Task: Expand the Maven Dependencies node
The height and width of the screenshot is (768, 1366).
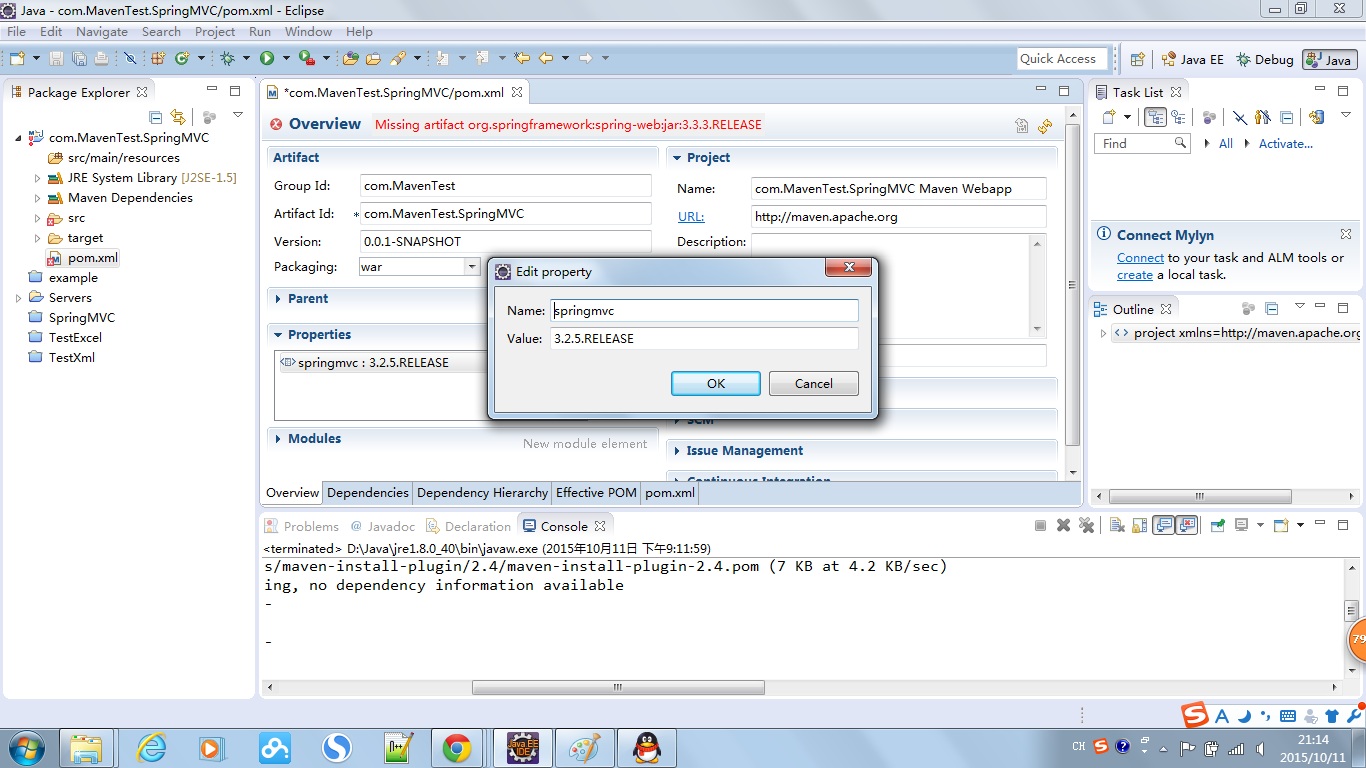Action: [38, 198]
